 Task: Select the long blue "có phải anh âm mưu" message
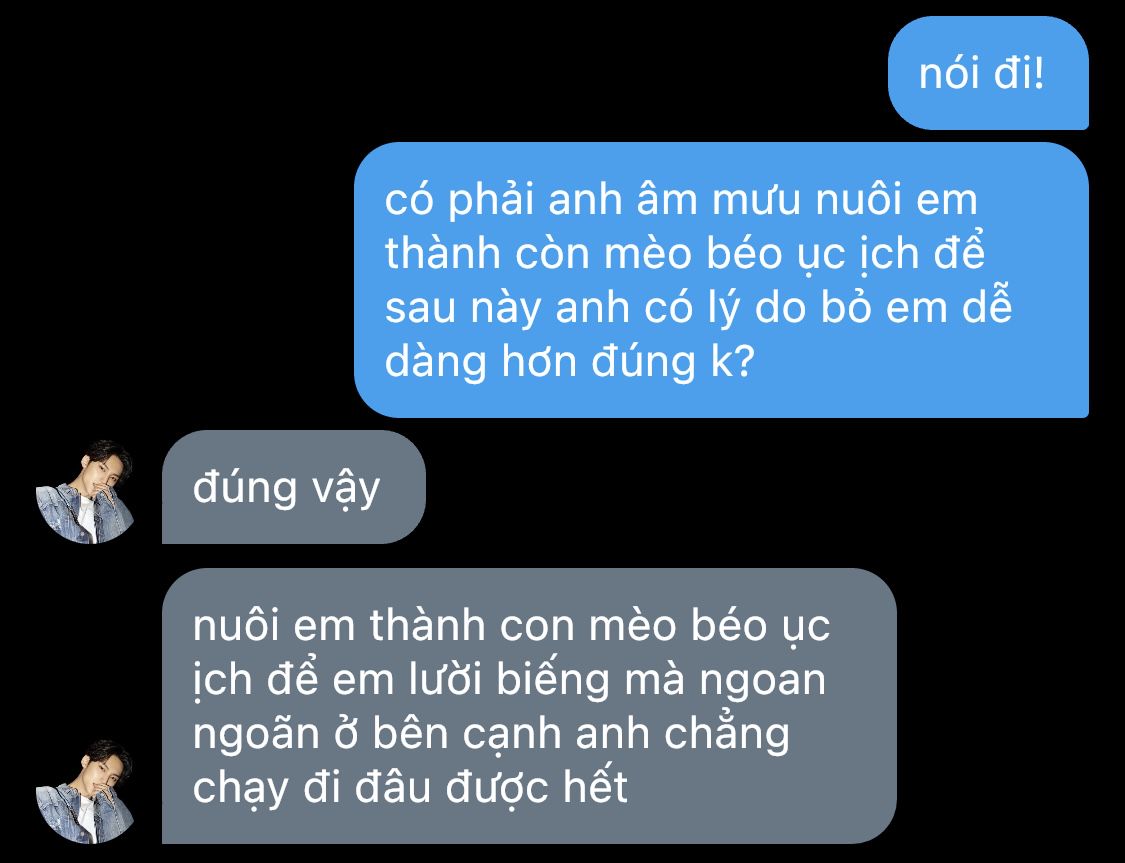click(x=721, y=280)
